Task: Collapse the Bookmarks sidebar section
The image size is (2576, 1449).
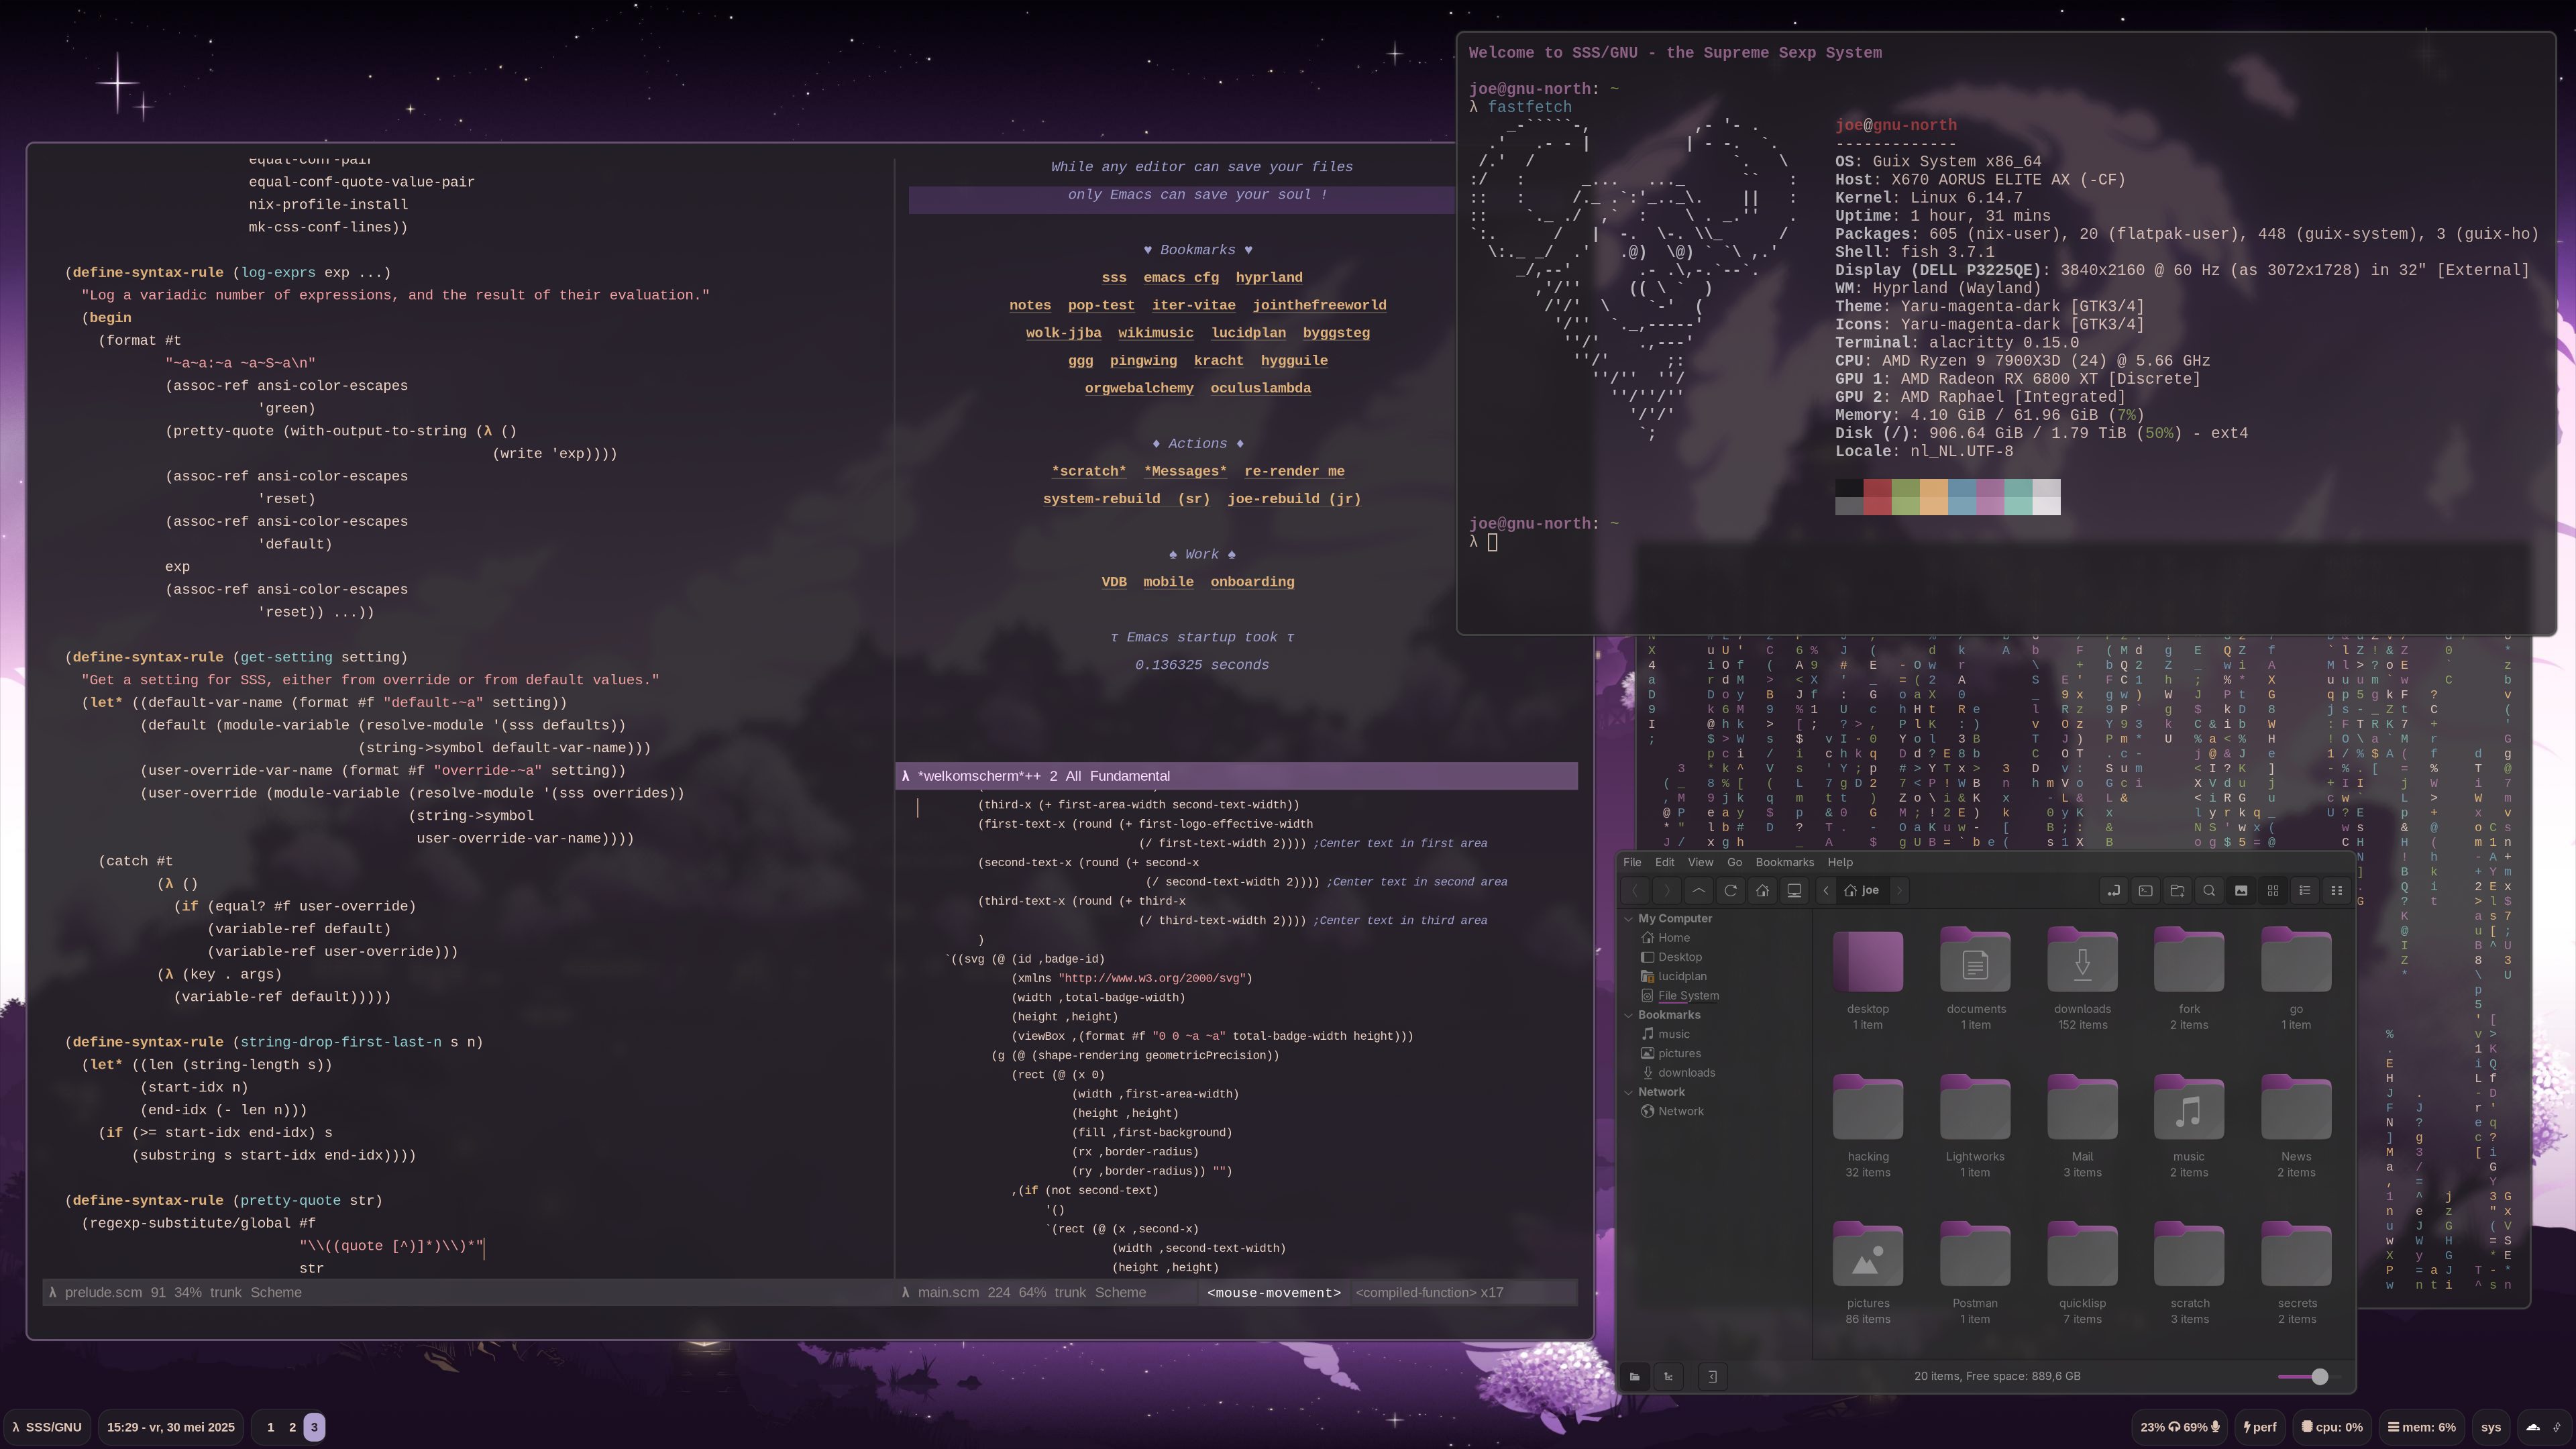Action: click(x=1629, y=1015)
